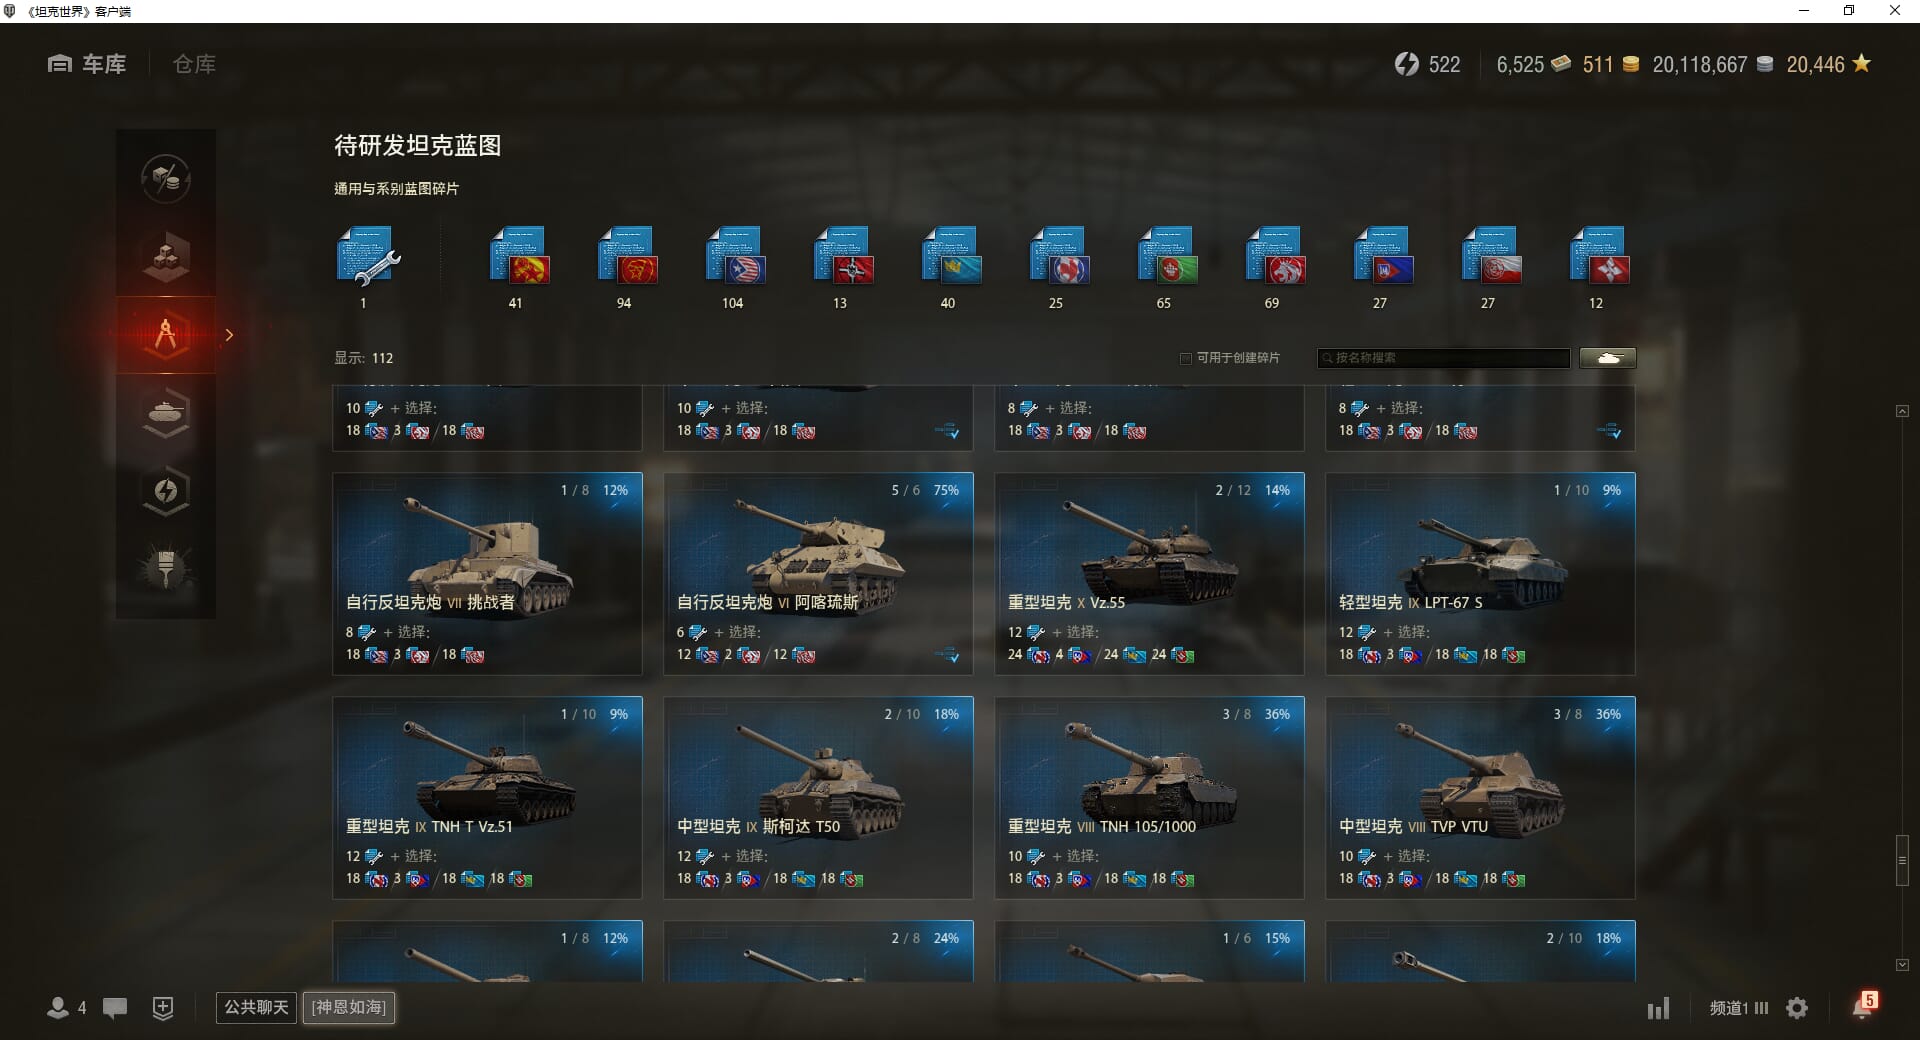1920x1040 pixels.
Task: Toggle the tank filter button beside search
Action: (1608, 358)
